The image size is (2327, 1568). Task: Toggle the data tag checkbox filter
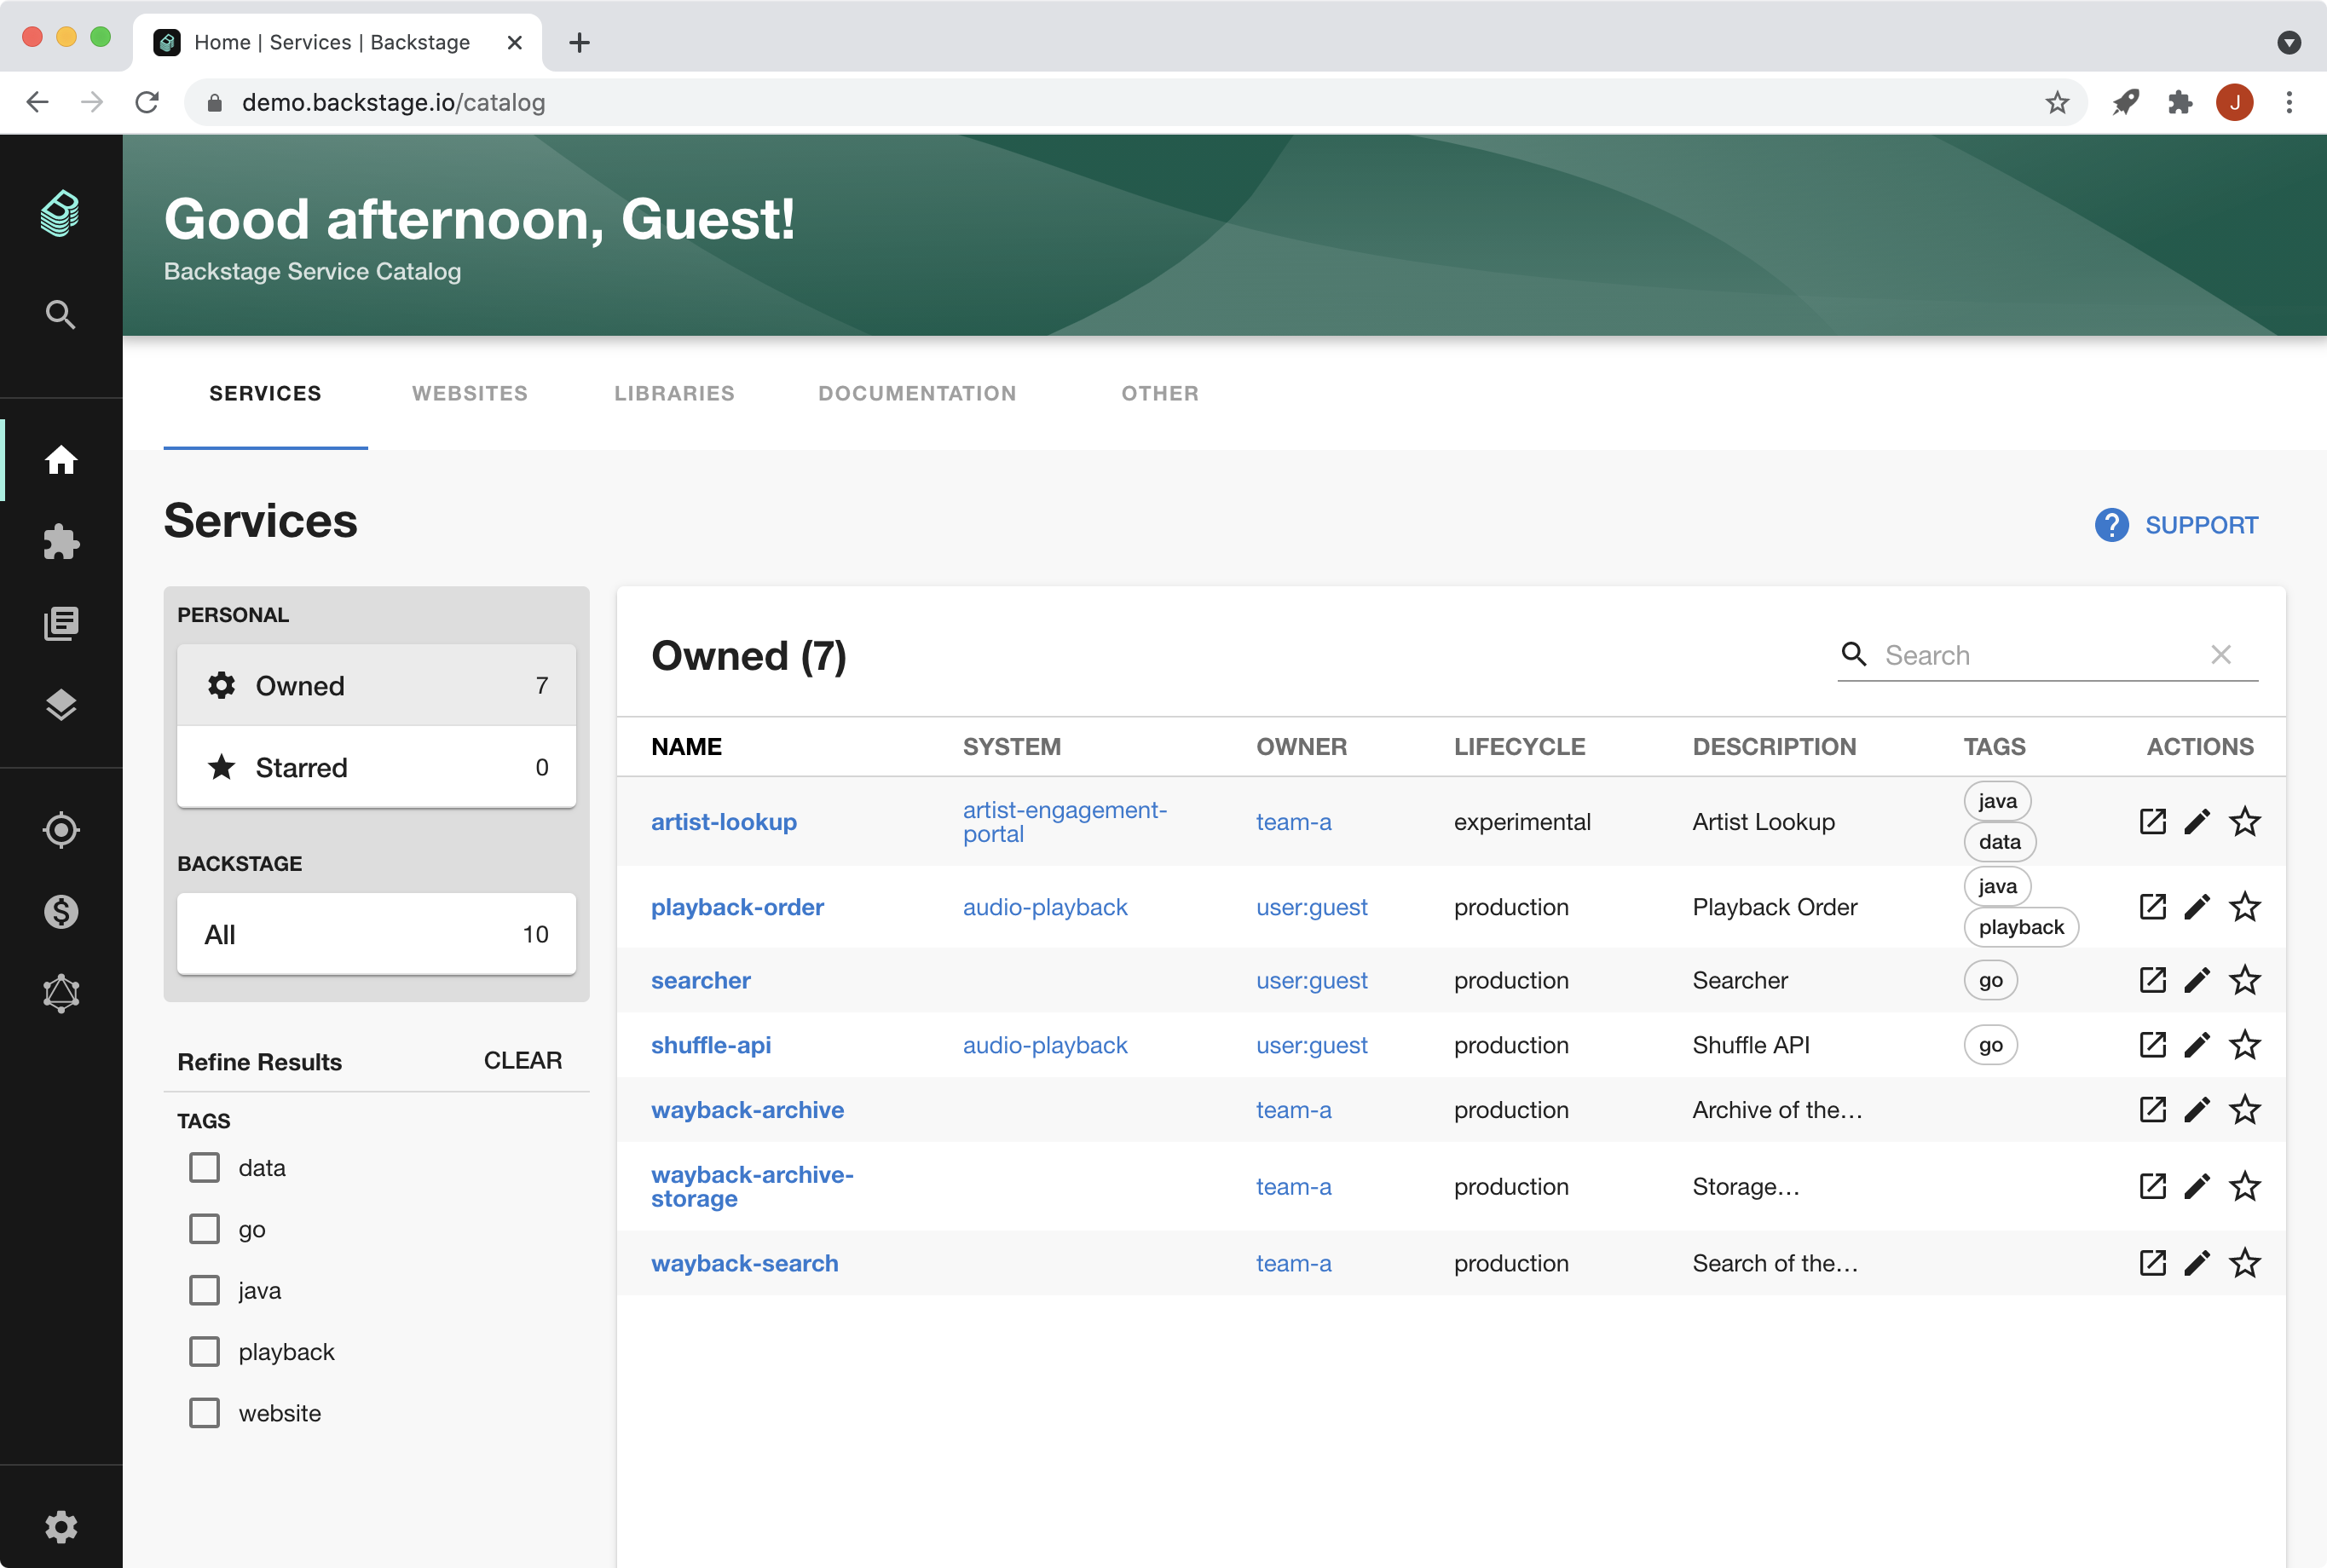(205, 1167)
